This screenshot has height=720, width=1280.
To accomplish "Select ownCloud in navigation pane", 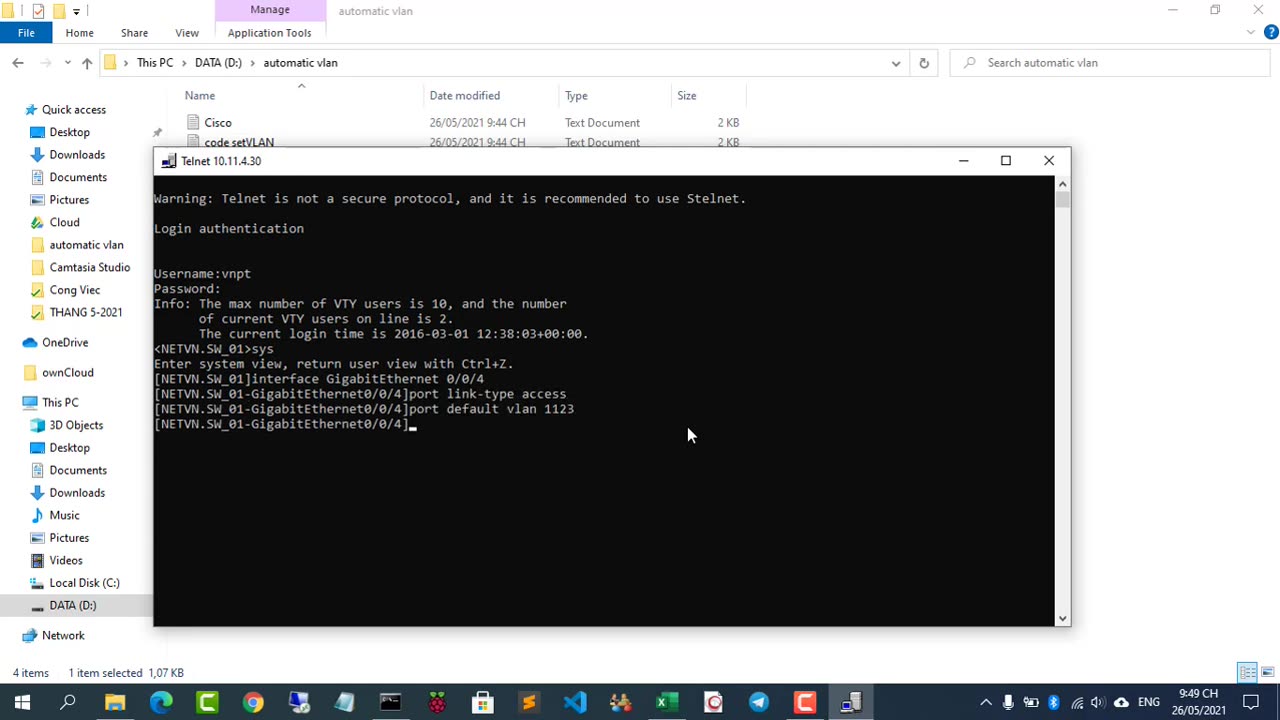I will click(x=67, y=372).
